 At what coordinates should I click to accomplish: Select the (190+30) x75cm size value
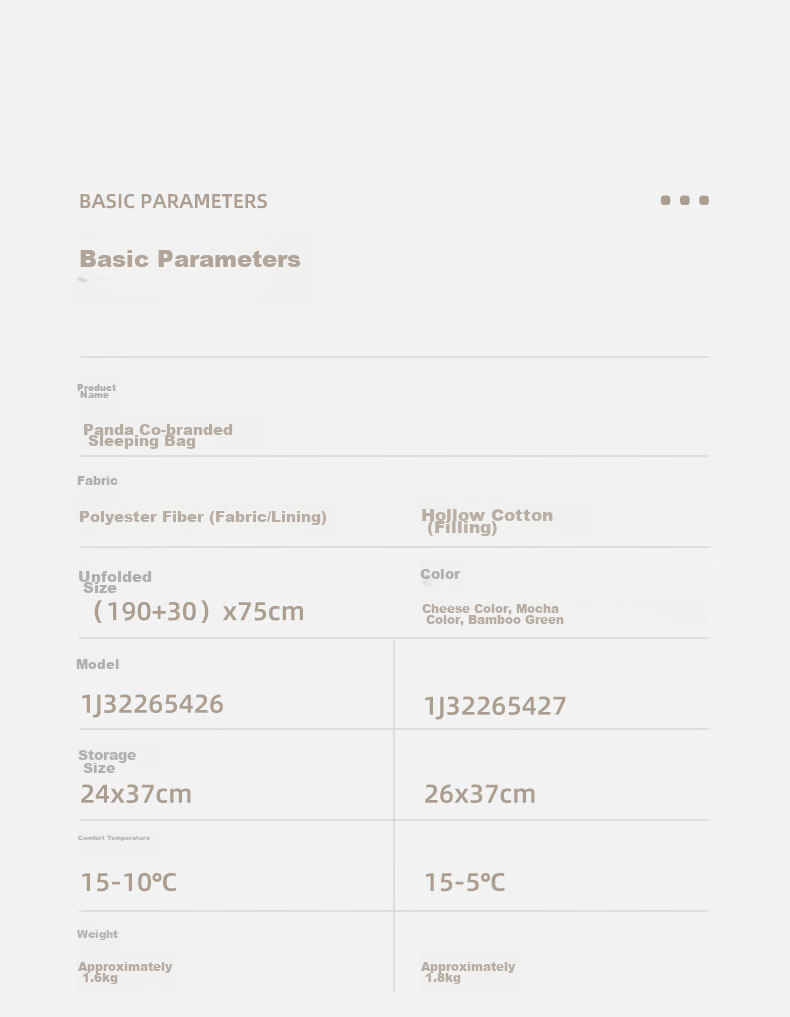point(198,612)
